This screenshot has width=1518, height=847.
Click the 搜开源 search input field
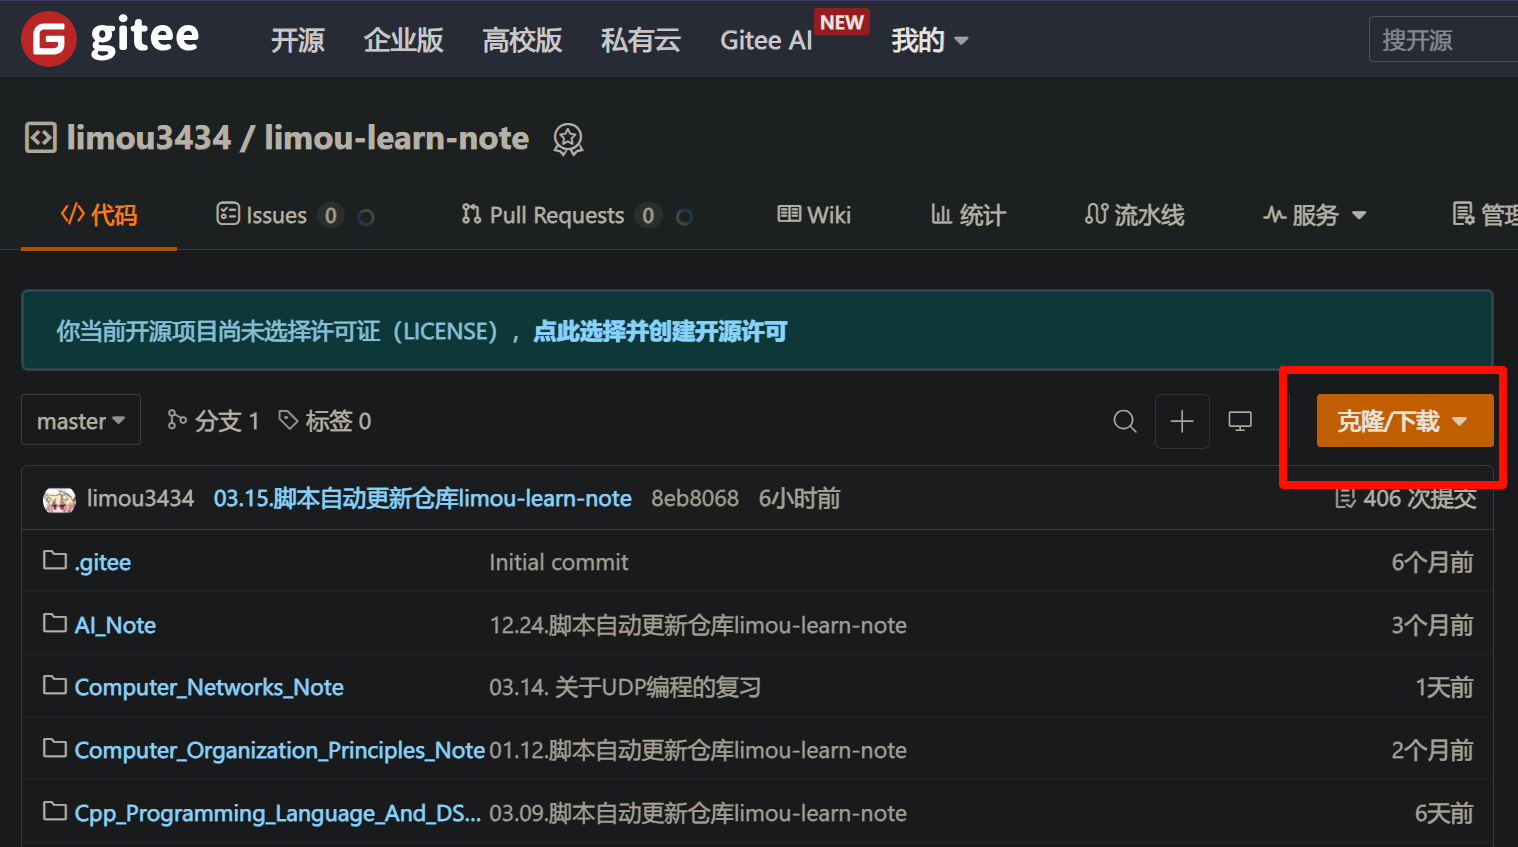[1442, 40]
